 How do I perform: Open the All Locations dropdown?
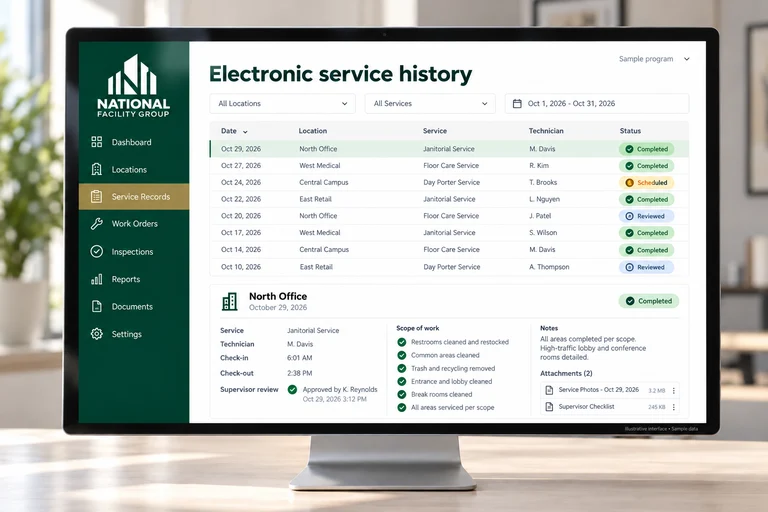coord(283,103)
